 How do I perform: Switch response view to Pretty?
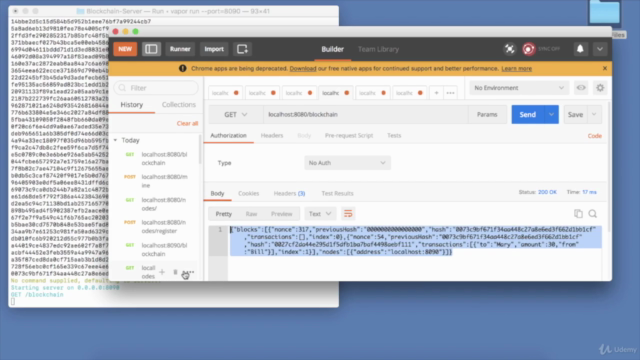224,214
